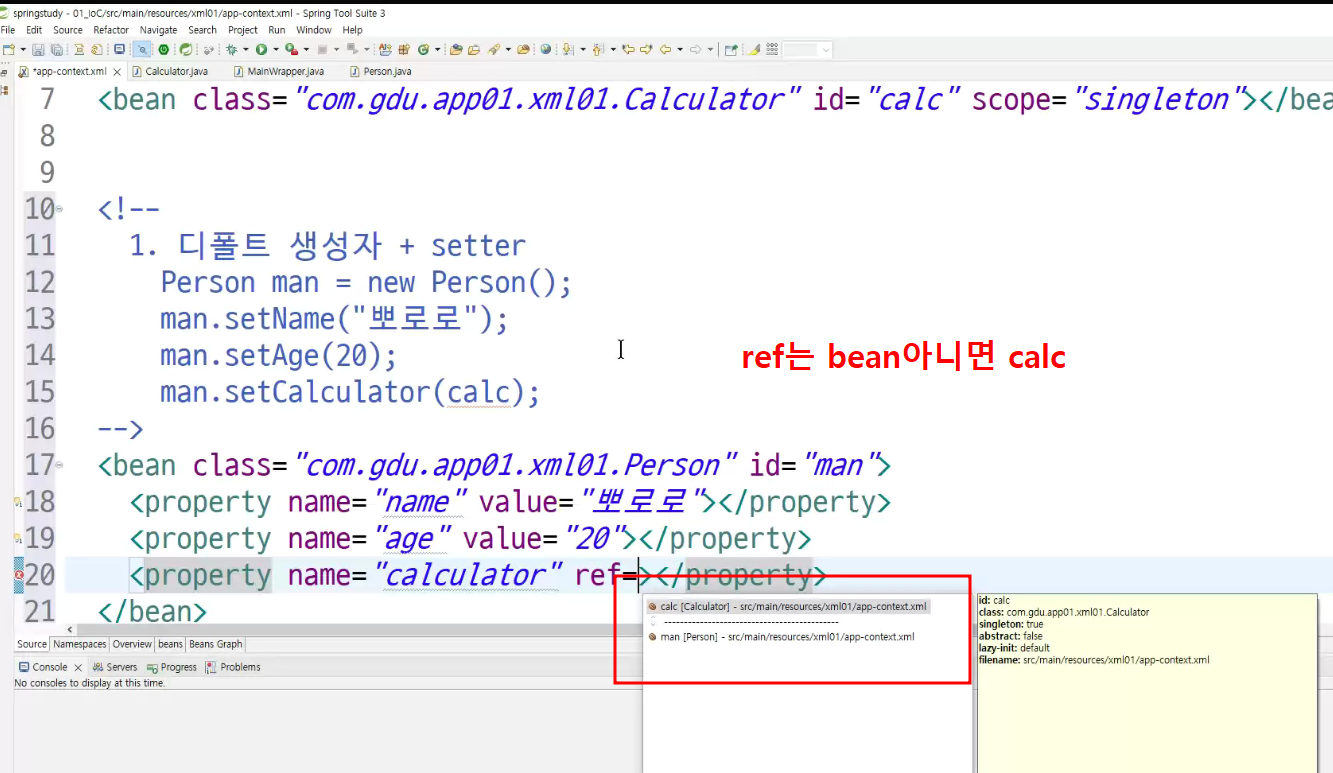Switch to the beans editor tab
Image resolution: width=1333 pixels, height=773 pixels.
(x=171, y=644)
